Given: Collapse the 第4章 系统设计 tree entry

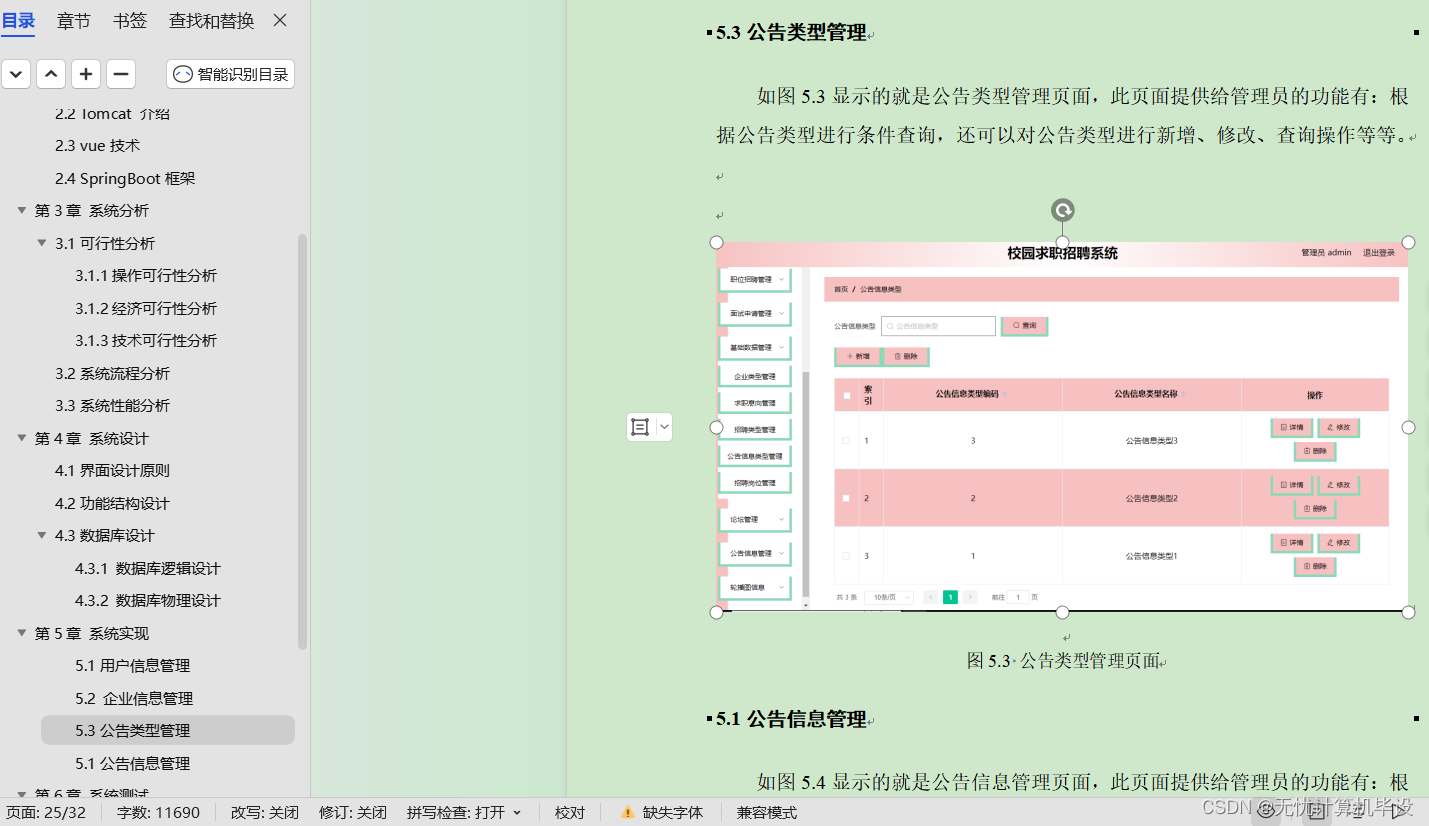Looking at the screenshot, I should coord(22,438).
